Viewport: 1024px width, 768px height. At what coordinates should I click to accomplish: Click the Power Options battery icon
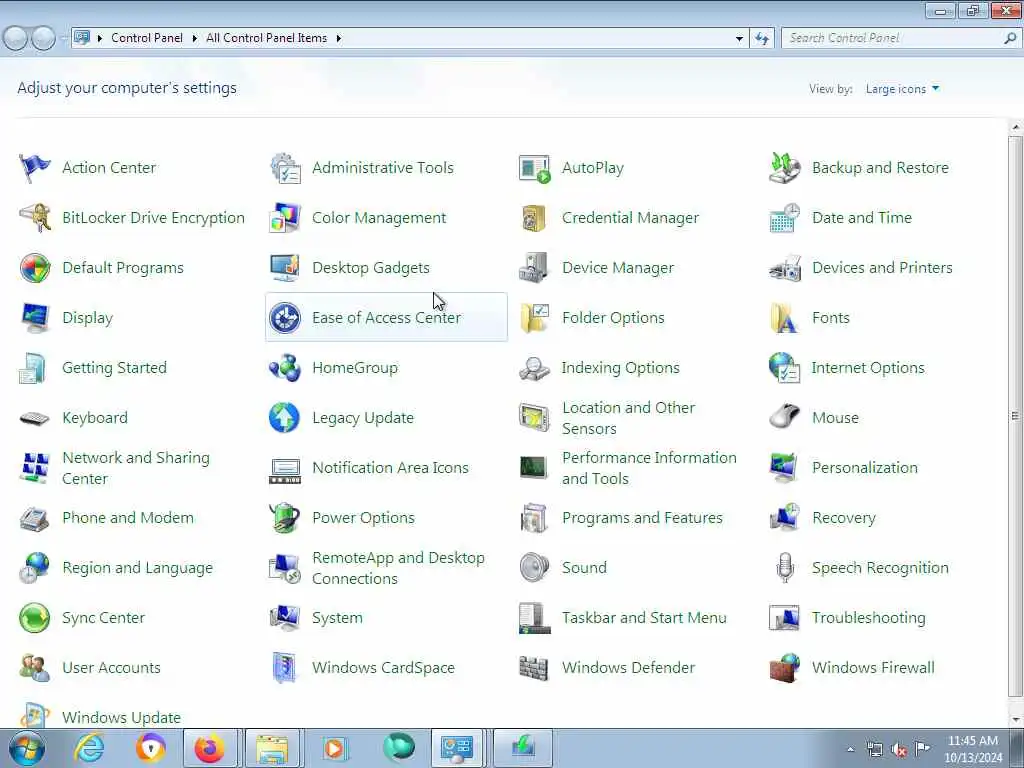(x=285, y=518)
